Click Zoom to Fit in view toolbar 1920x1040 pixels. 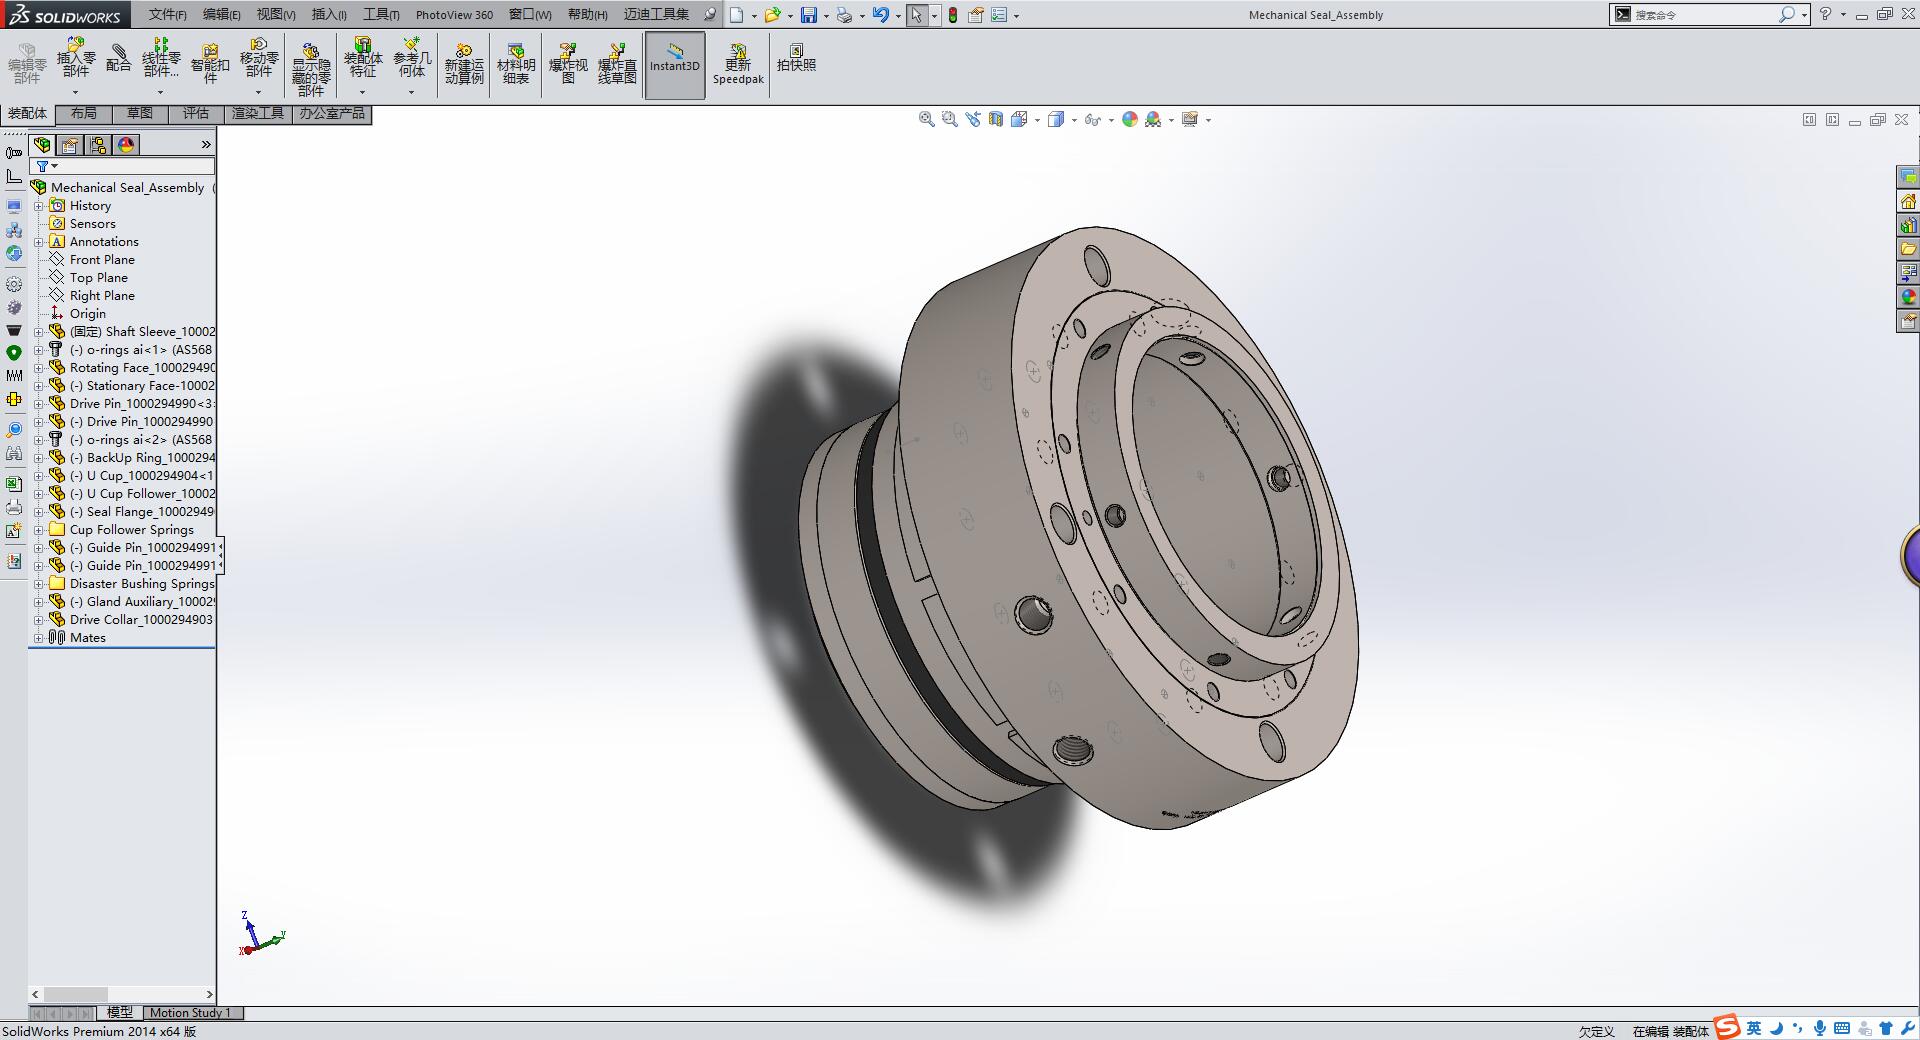(x=927, y=119)
